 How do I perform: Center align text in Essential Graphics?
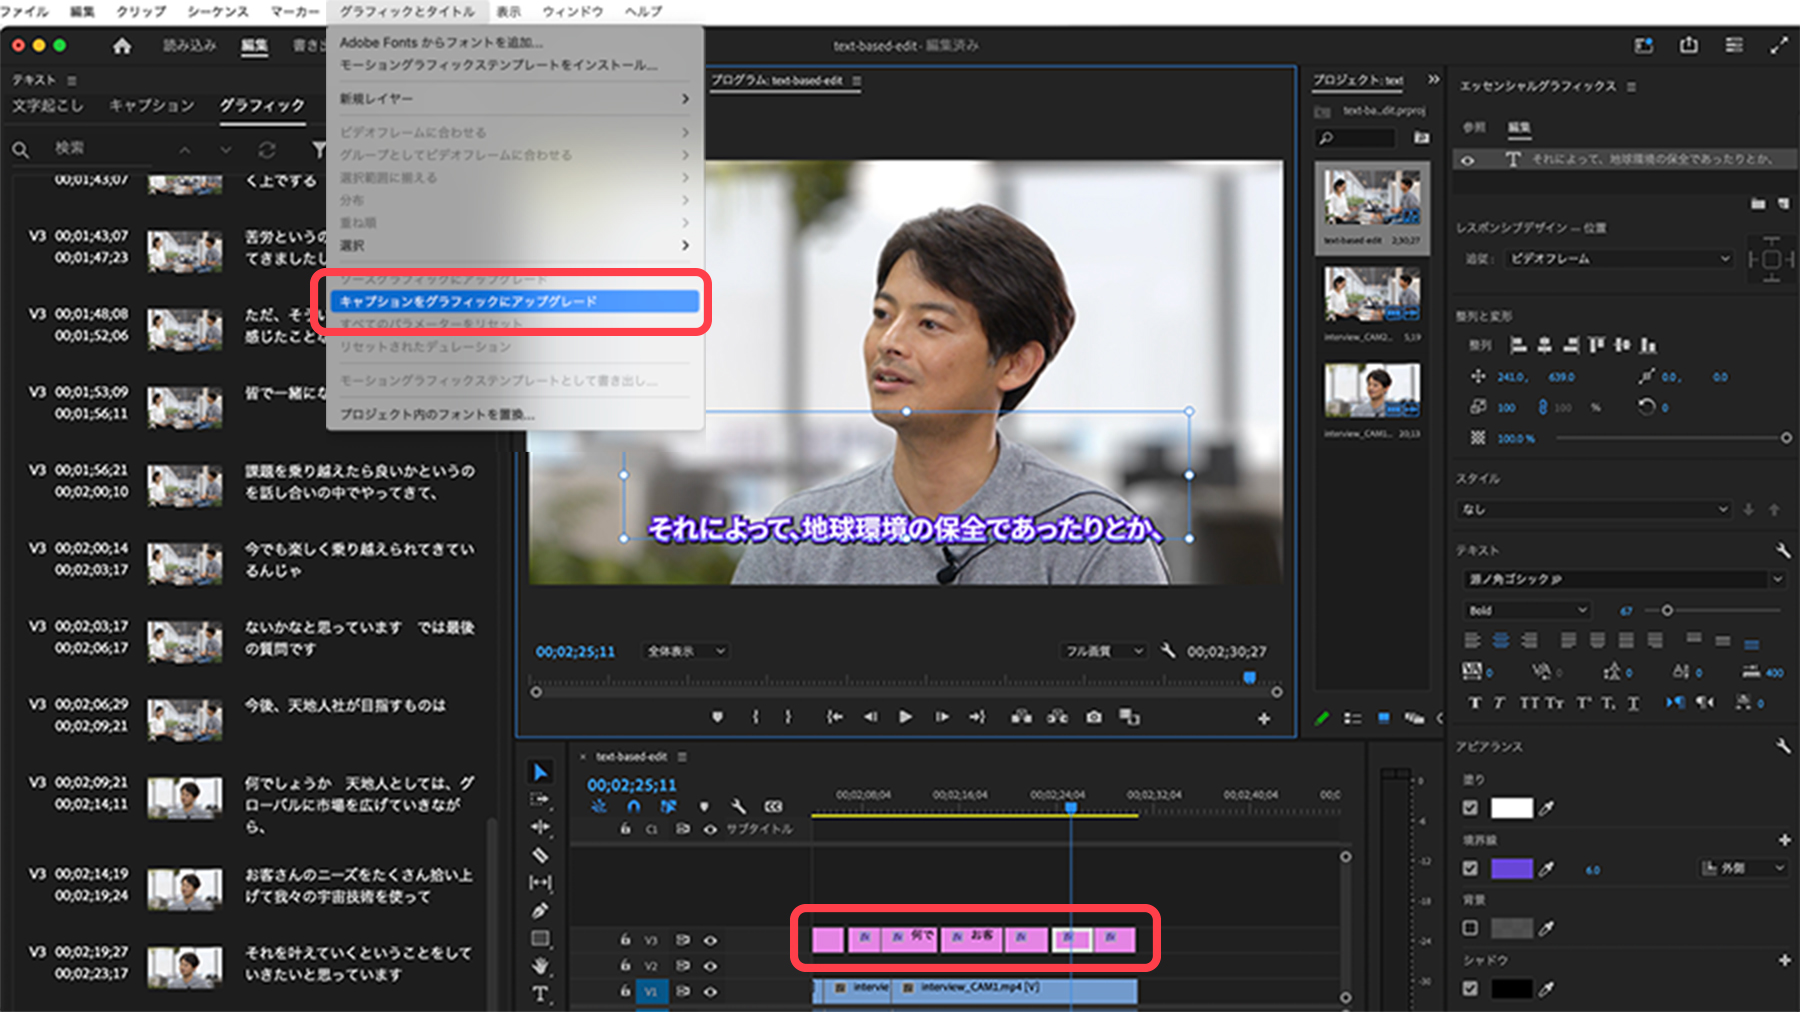[1501, 640]
